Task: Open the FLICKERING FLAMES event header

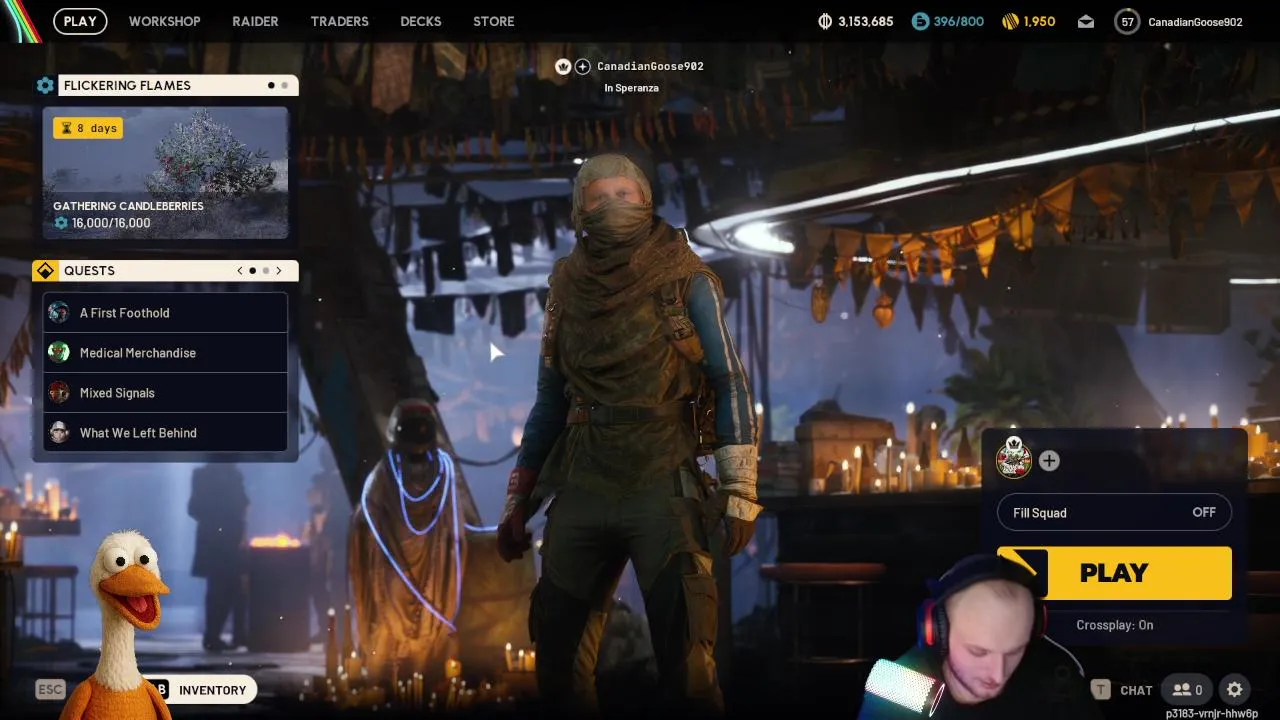Action: pos(178,86)
